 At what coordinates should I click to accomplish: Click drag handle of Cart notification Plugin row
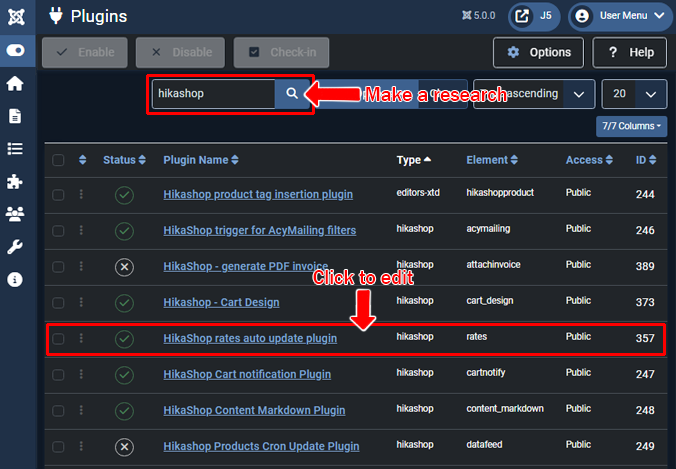pyautogui.click(x=81, y=374)
